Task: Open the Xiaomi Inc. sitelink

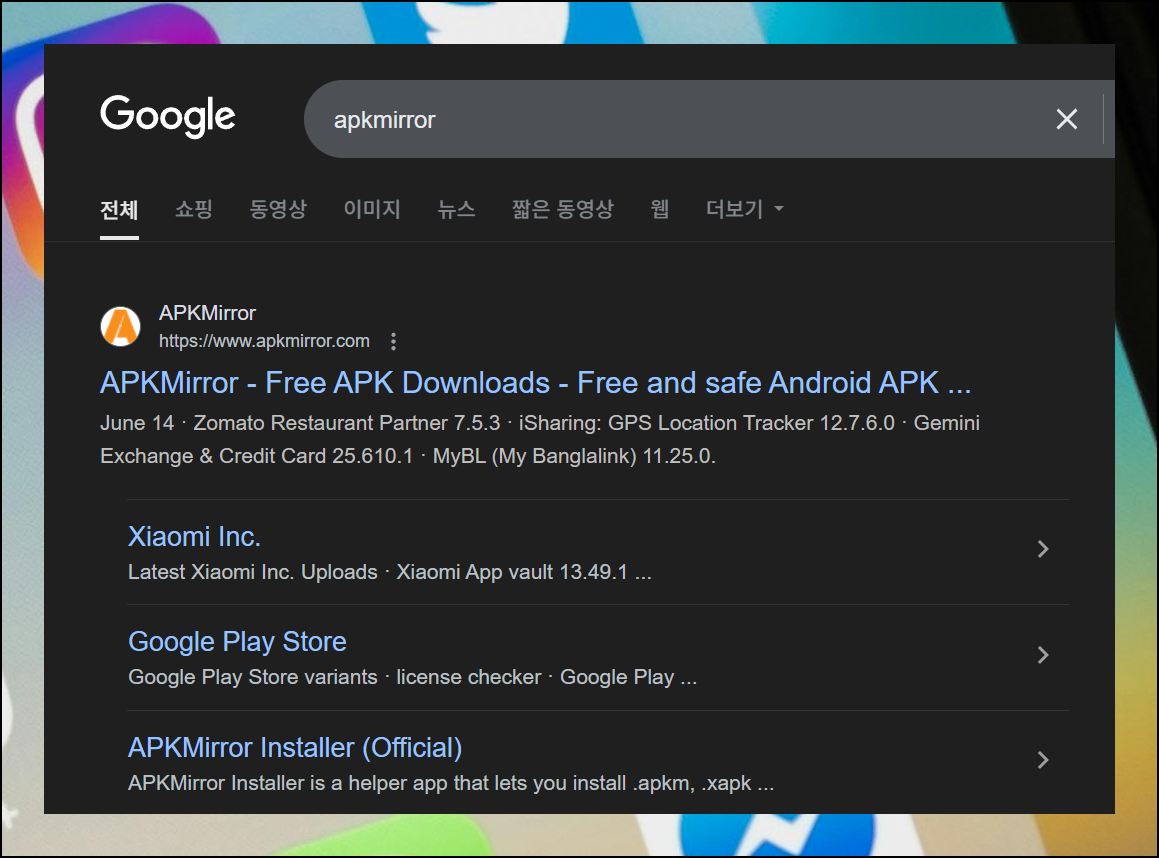Action: click(194, 537)
